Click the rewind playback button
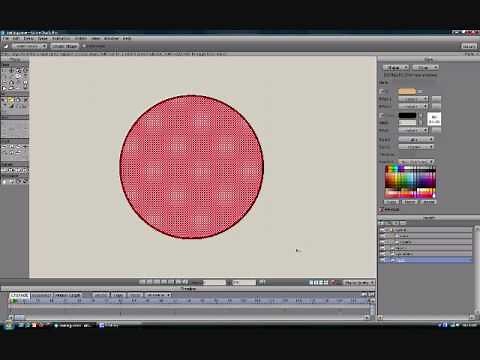Screen dimensions: 480x360 142,282
